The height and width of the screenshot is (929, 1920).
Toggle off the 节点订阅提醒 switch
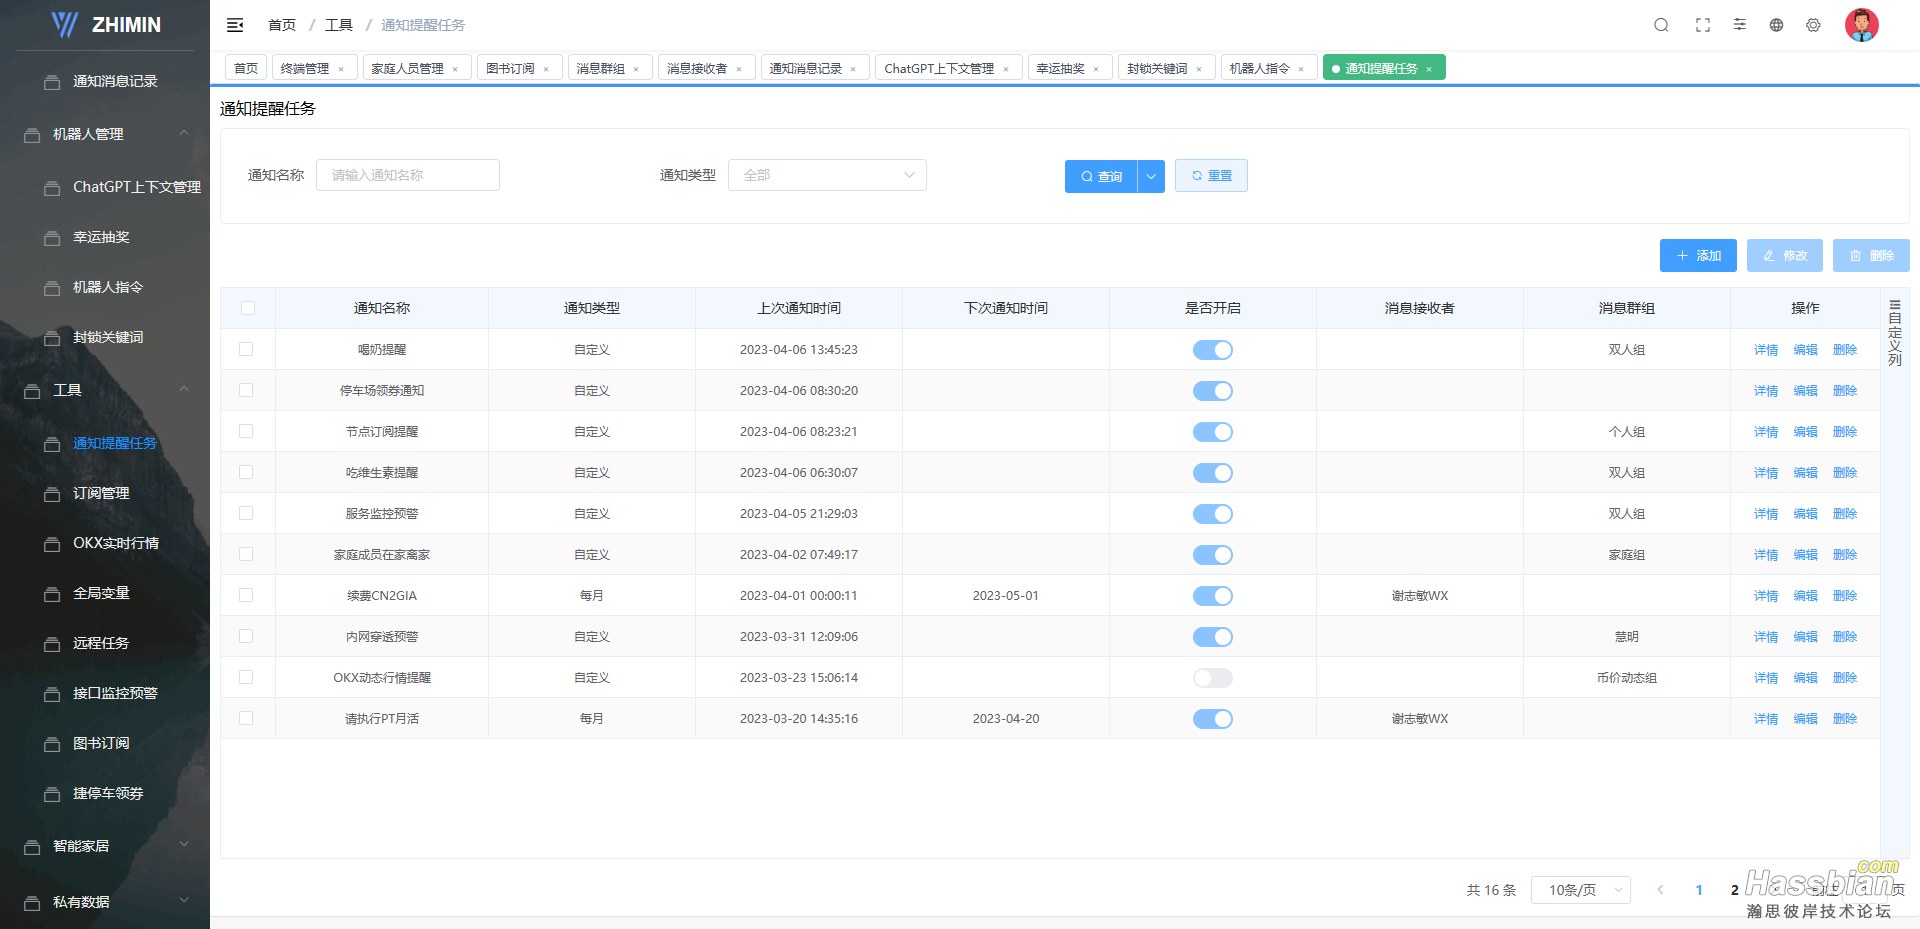click(1212, 432)
